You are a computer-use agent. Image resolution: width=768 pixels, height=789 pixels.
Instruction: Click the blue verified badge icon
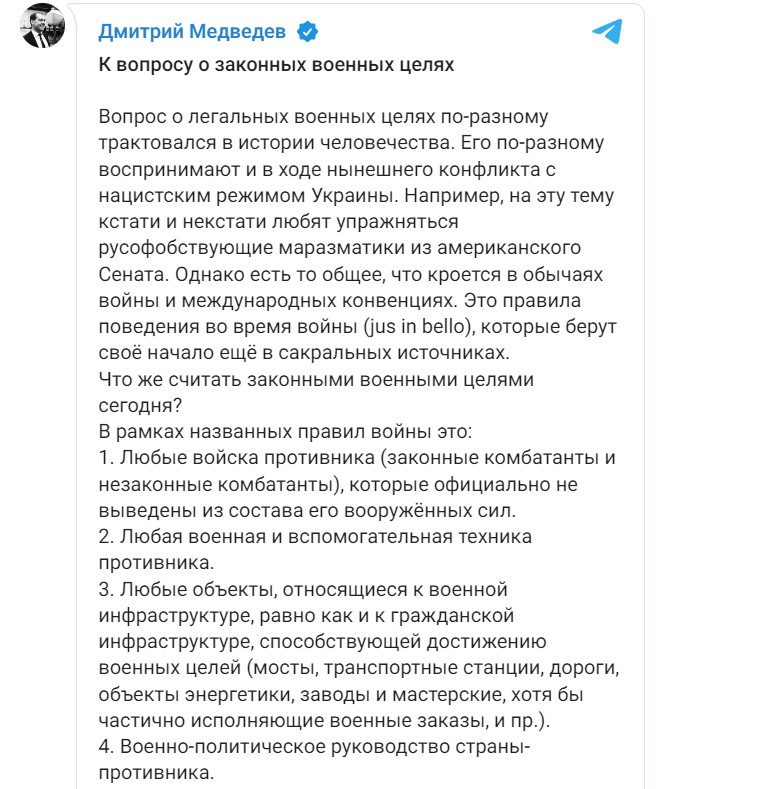pyautogui.click(x=307, y=31)
